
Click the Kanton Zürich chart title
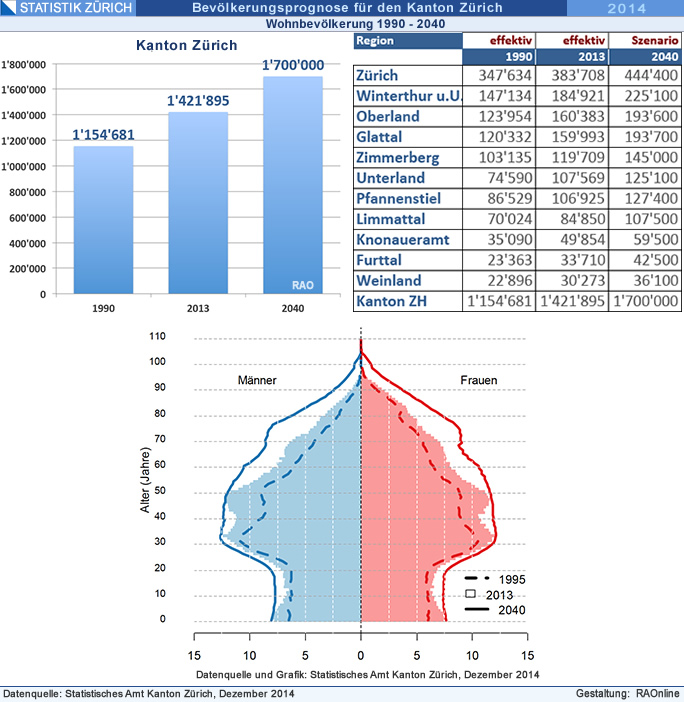click(x=187, y=45)
